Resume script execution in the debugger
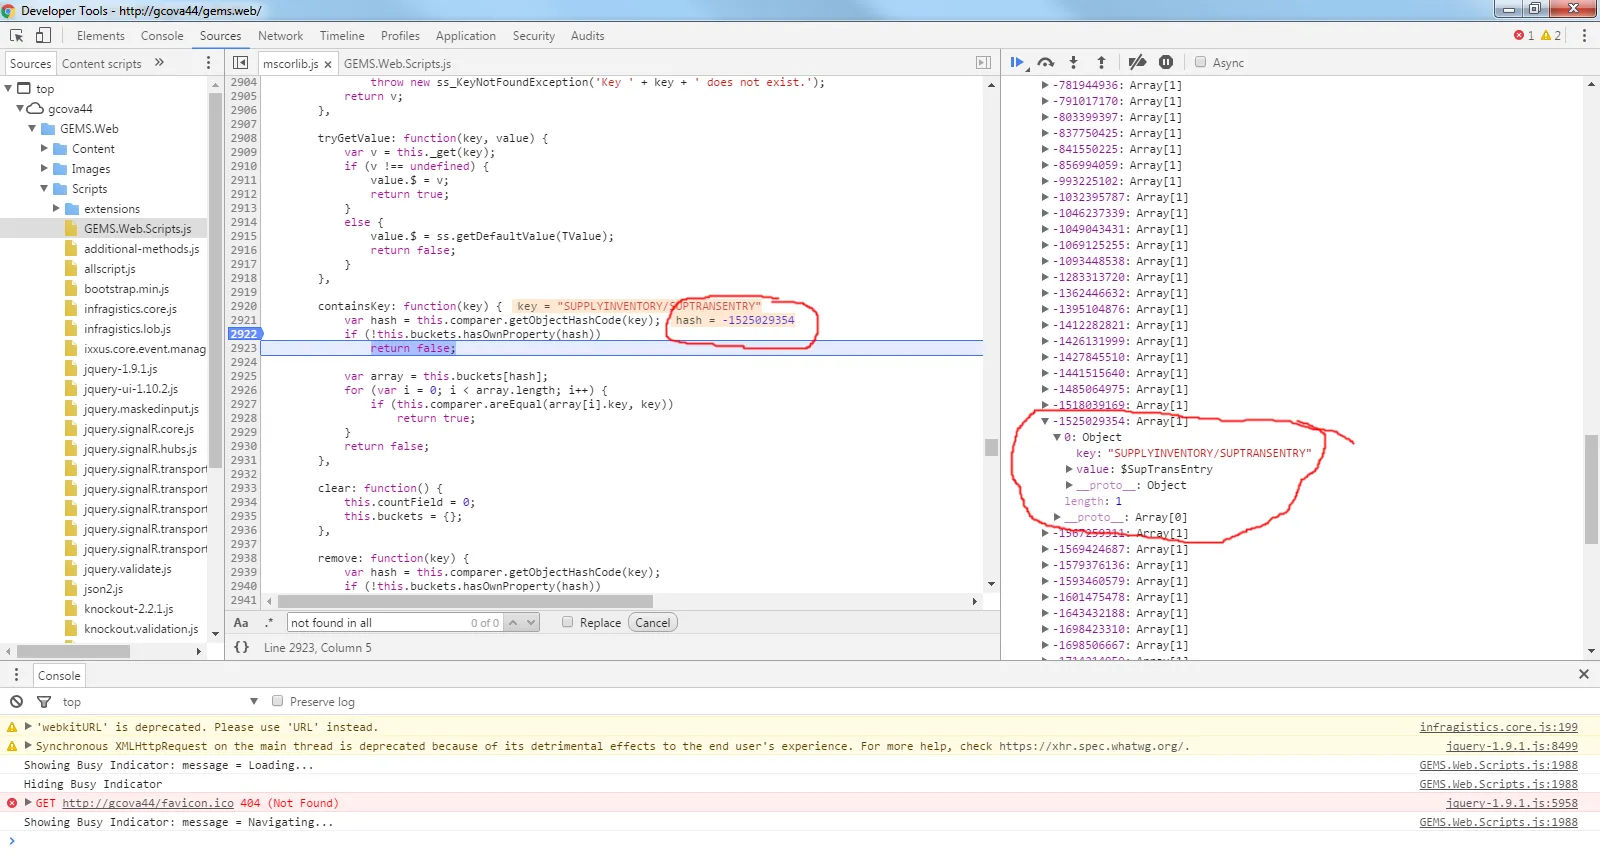 [x=1017, y=63]
